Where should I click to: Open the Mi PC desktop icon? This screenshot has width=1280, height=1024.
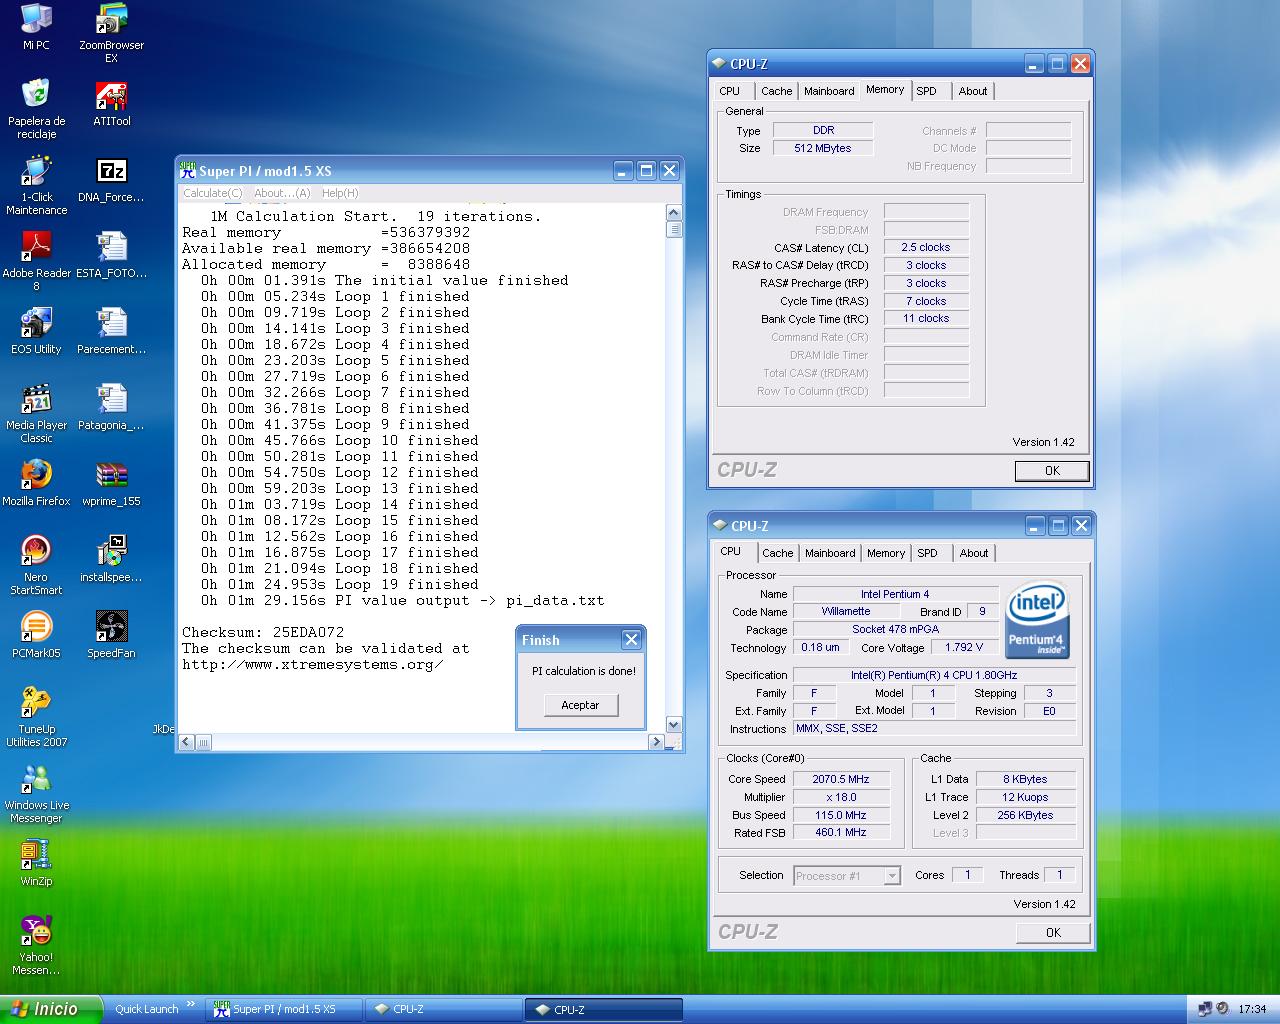tap(36, 27)
